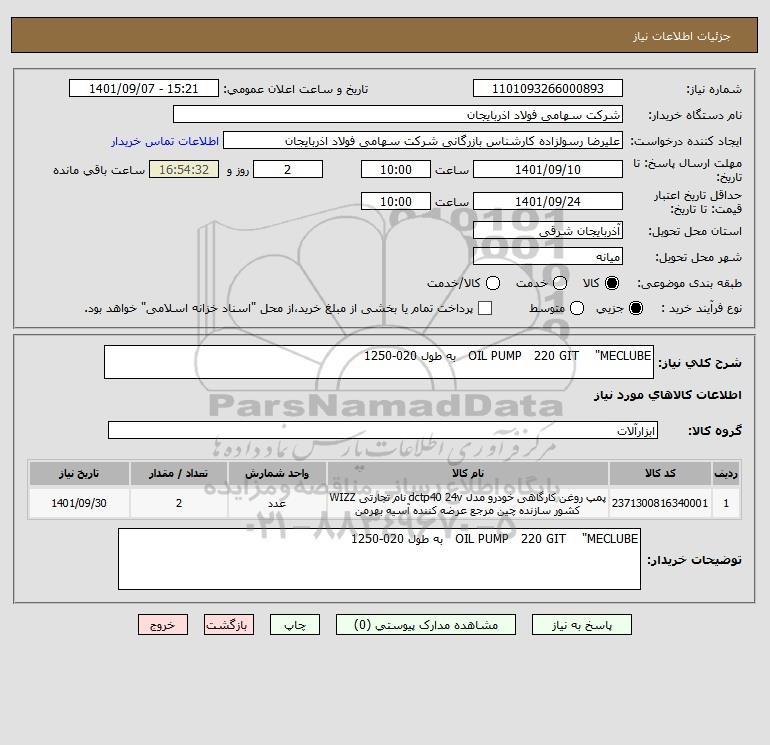Click مشاهده مدارک پیوستی (0) button
Viewport: 770px width, 745px height.
(426, 625)
